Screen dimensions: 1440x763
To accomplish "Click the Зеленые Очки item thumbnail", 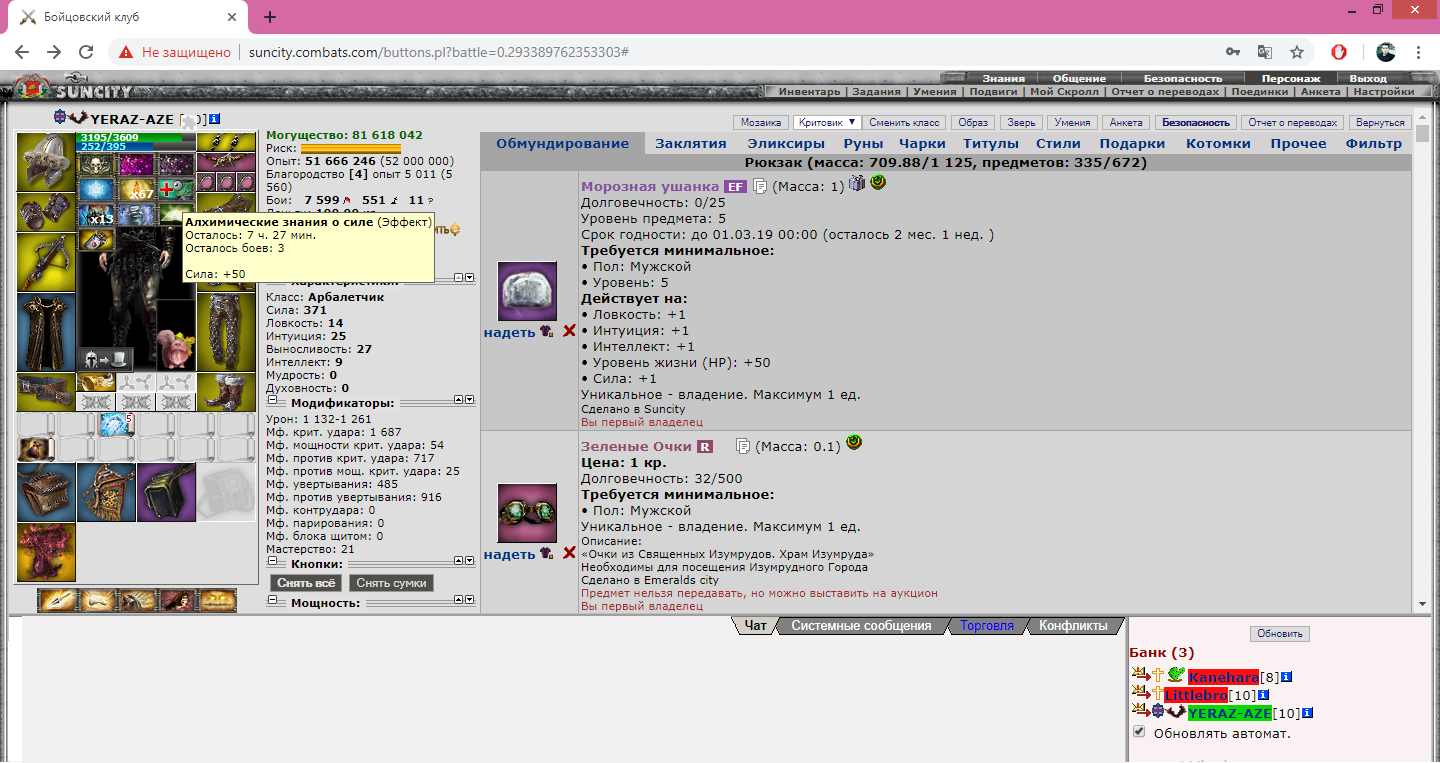I will (x=527, y=514).
